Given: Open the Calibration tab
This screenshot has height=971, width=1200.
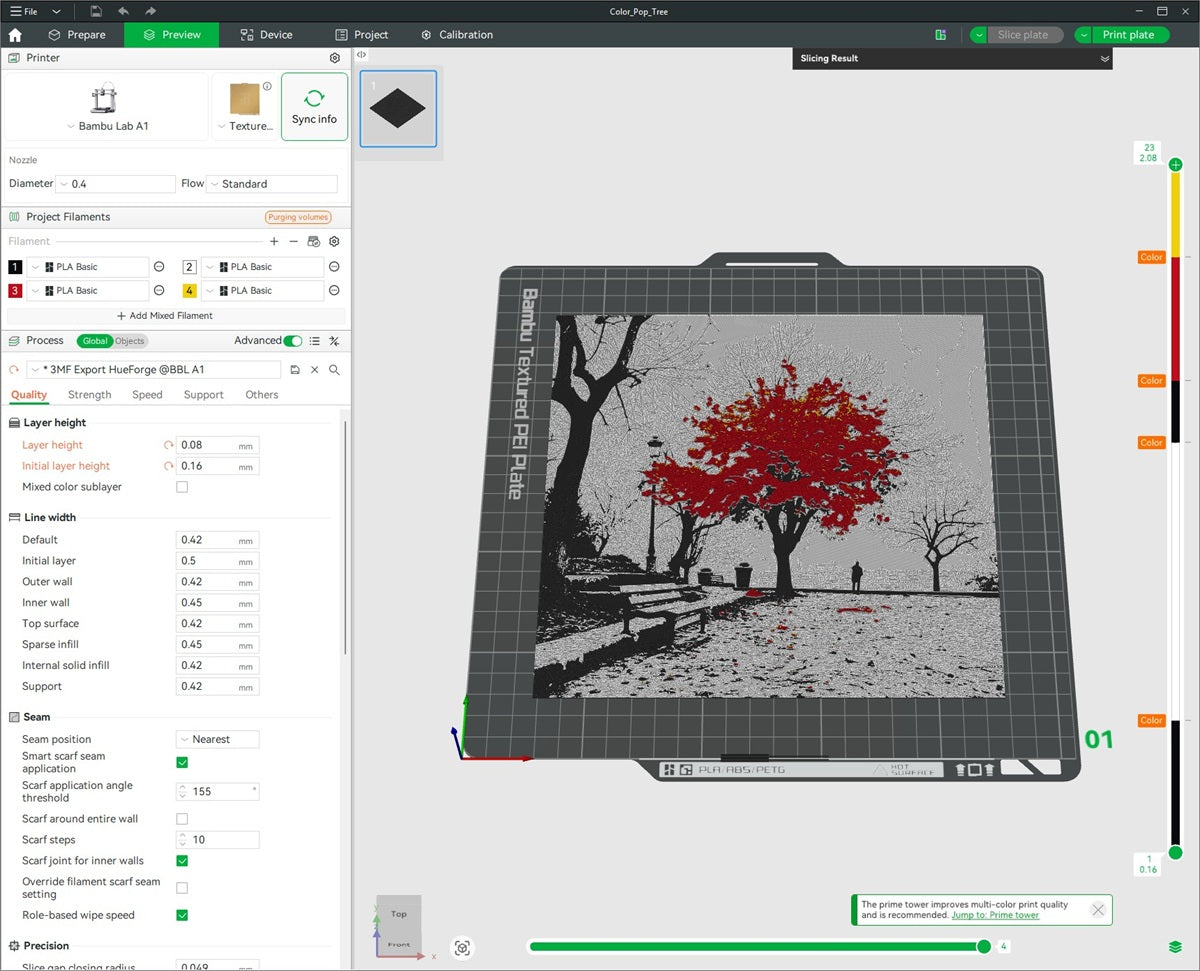Looking at the screenshot, I should click(457, 35).
